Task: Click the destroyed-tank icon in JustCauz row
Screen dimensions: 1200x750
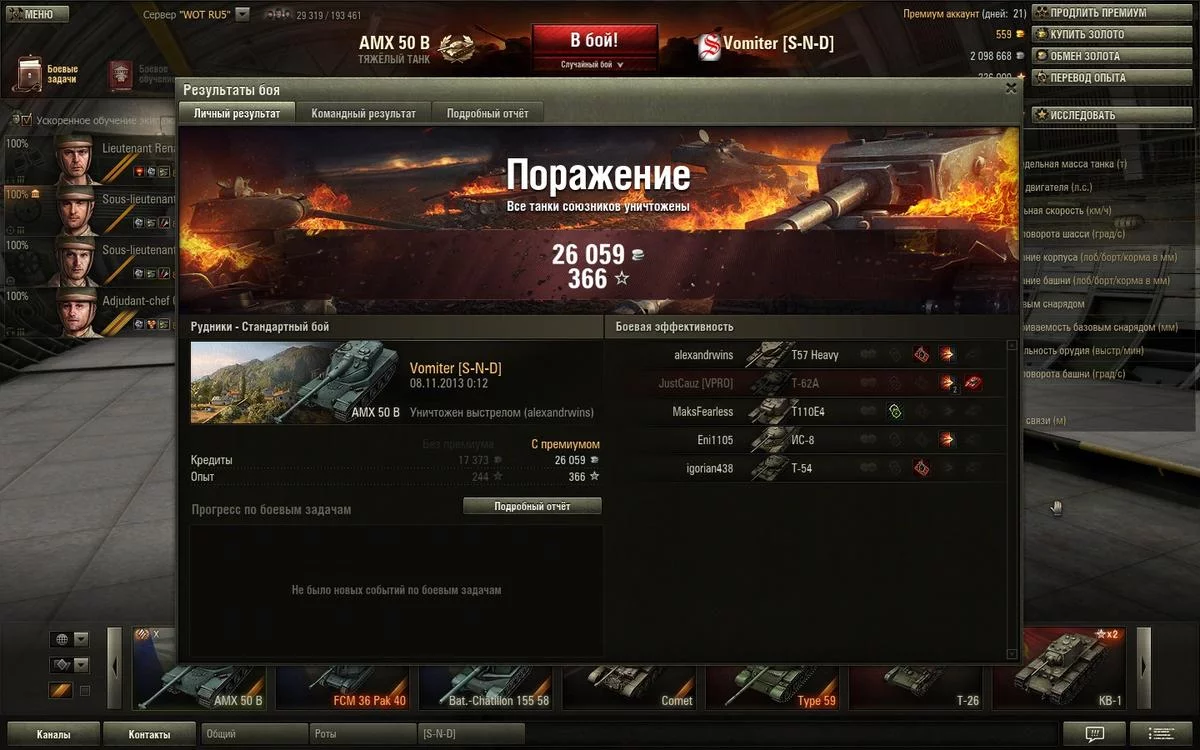Action: (x=973, y=383)
